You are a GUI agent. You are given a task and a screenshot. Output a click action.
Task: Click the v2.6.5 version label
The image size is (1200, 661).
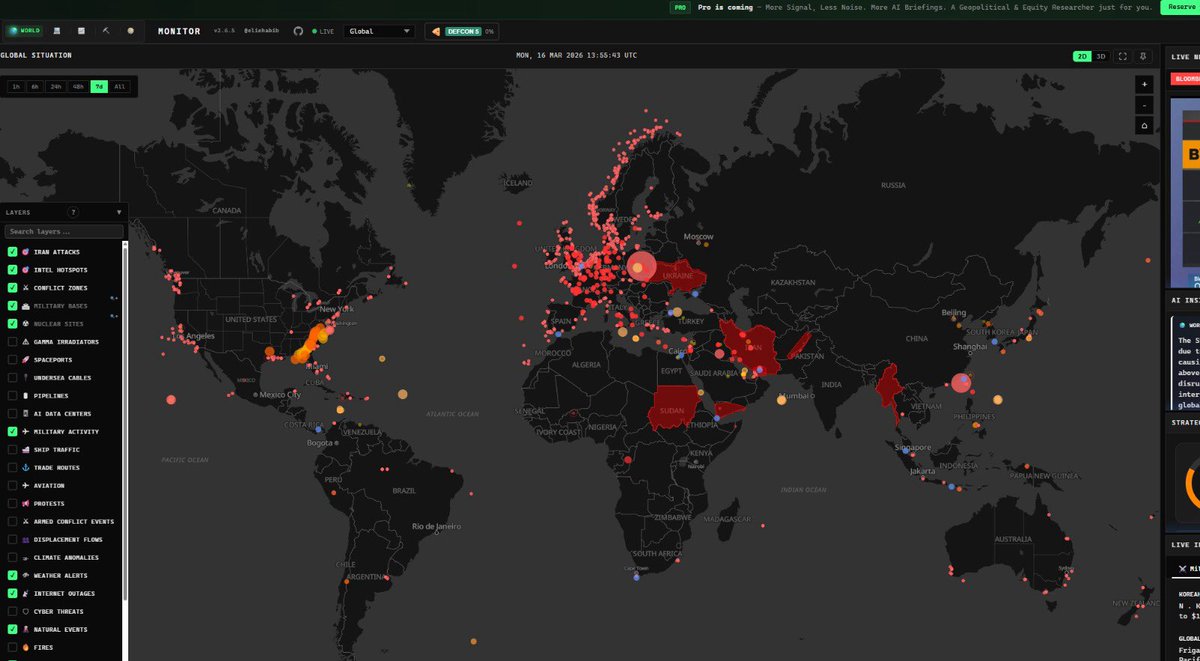coord(224,31)
